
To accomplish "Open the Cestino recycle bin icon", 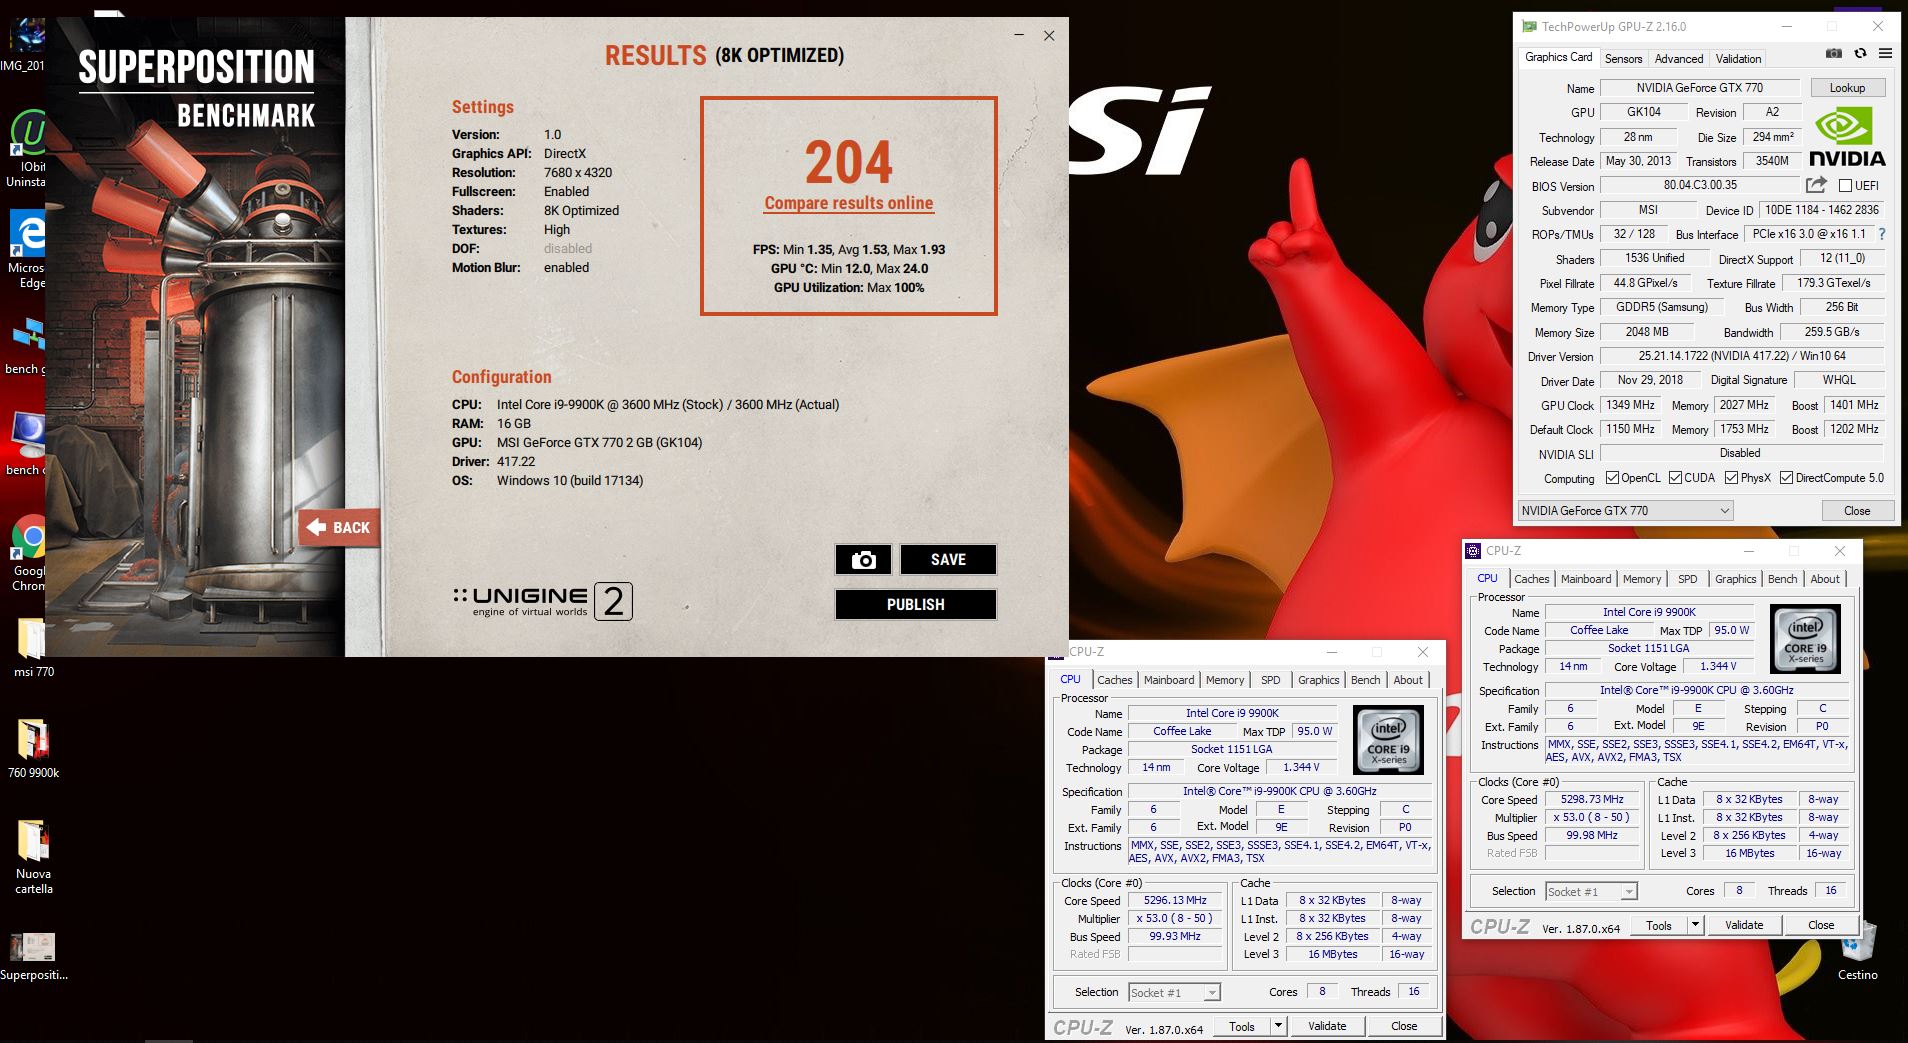I will click(x=1857, y=951).
